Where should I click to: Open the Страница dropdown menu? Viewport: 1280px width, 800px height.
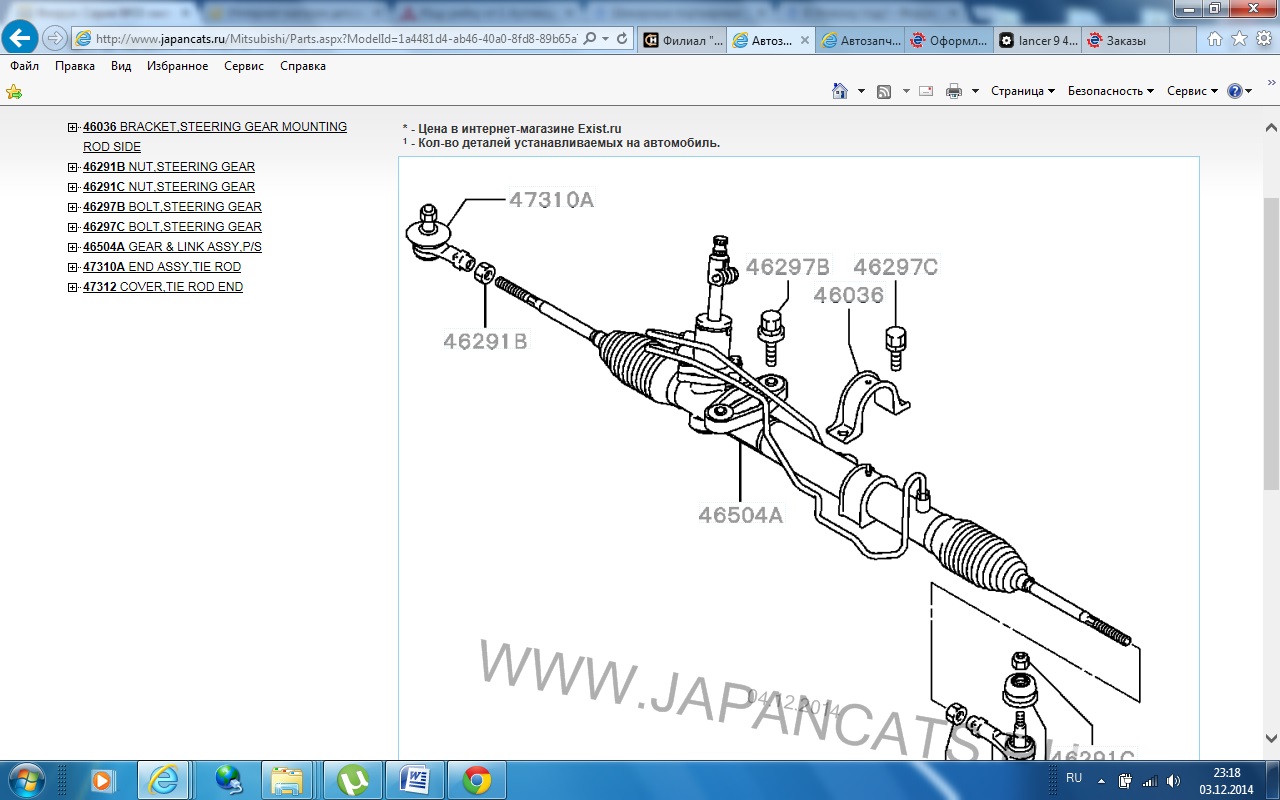tap(1022, 91)
